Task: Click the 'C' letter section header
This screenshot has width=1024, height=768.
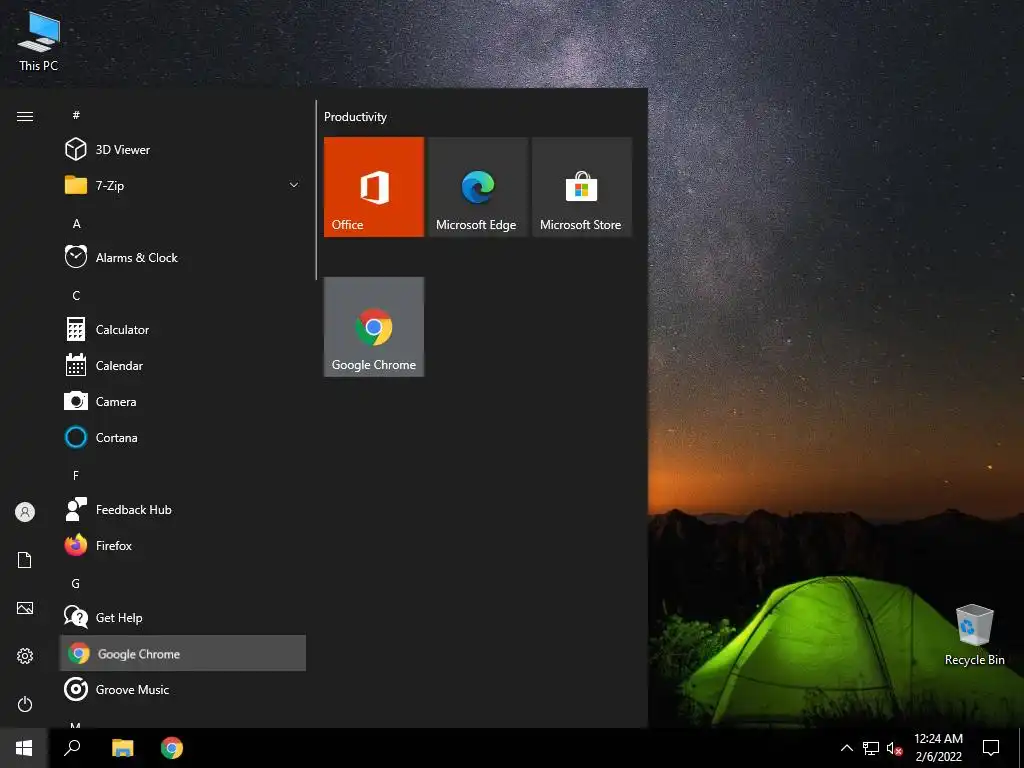Action: tap(76, 295)
